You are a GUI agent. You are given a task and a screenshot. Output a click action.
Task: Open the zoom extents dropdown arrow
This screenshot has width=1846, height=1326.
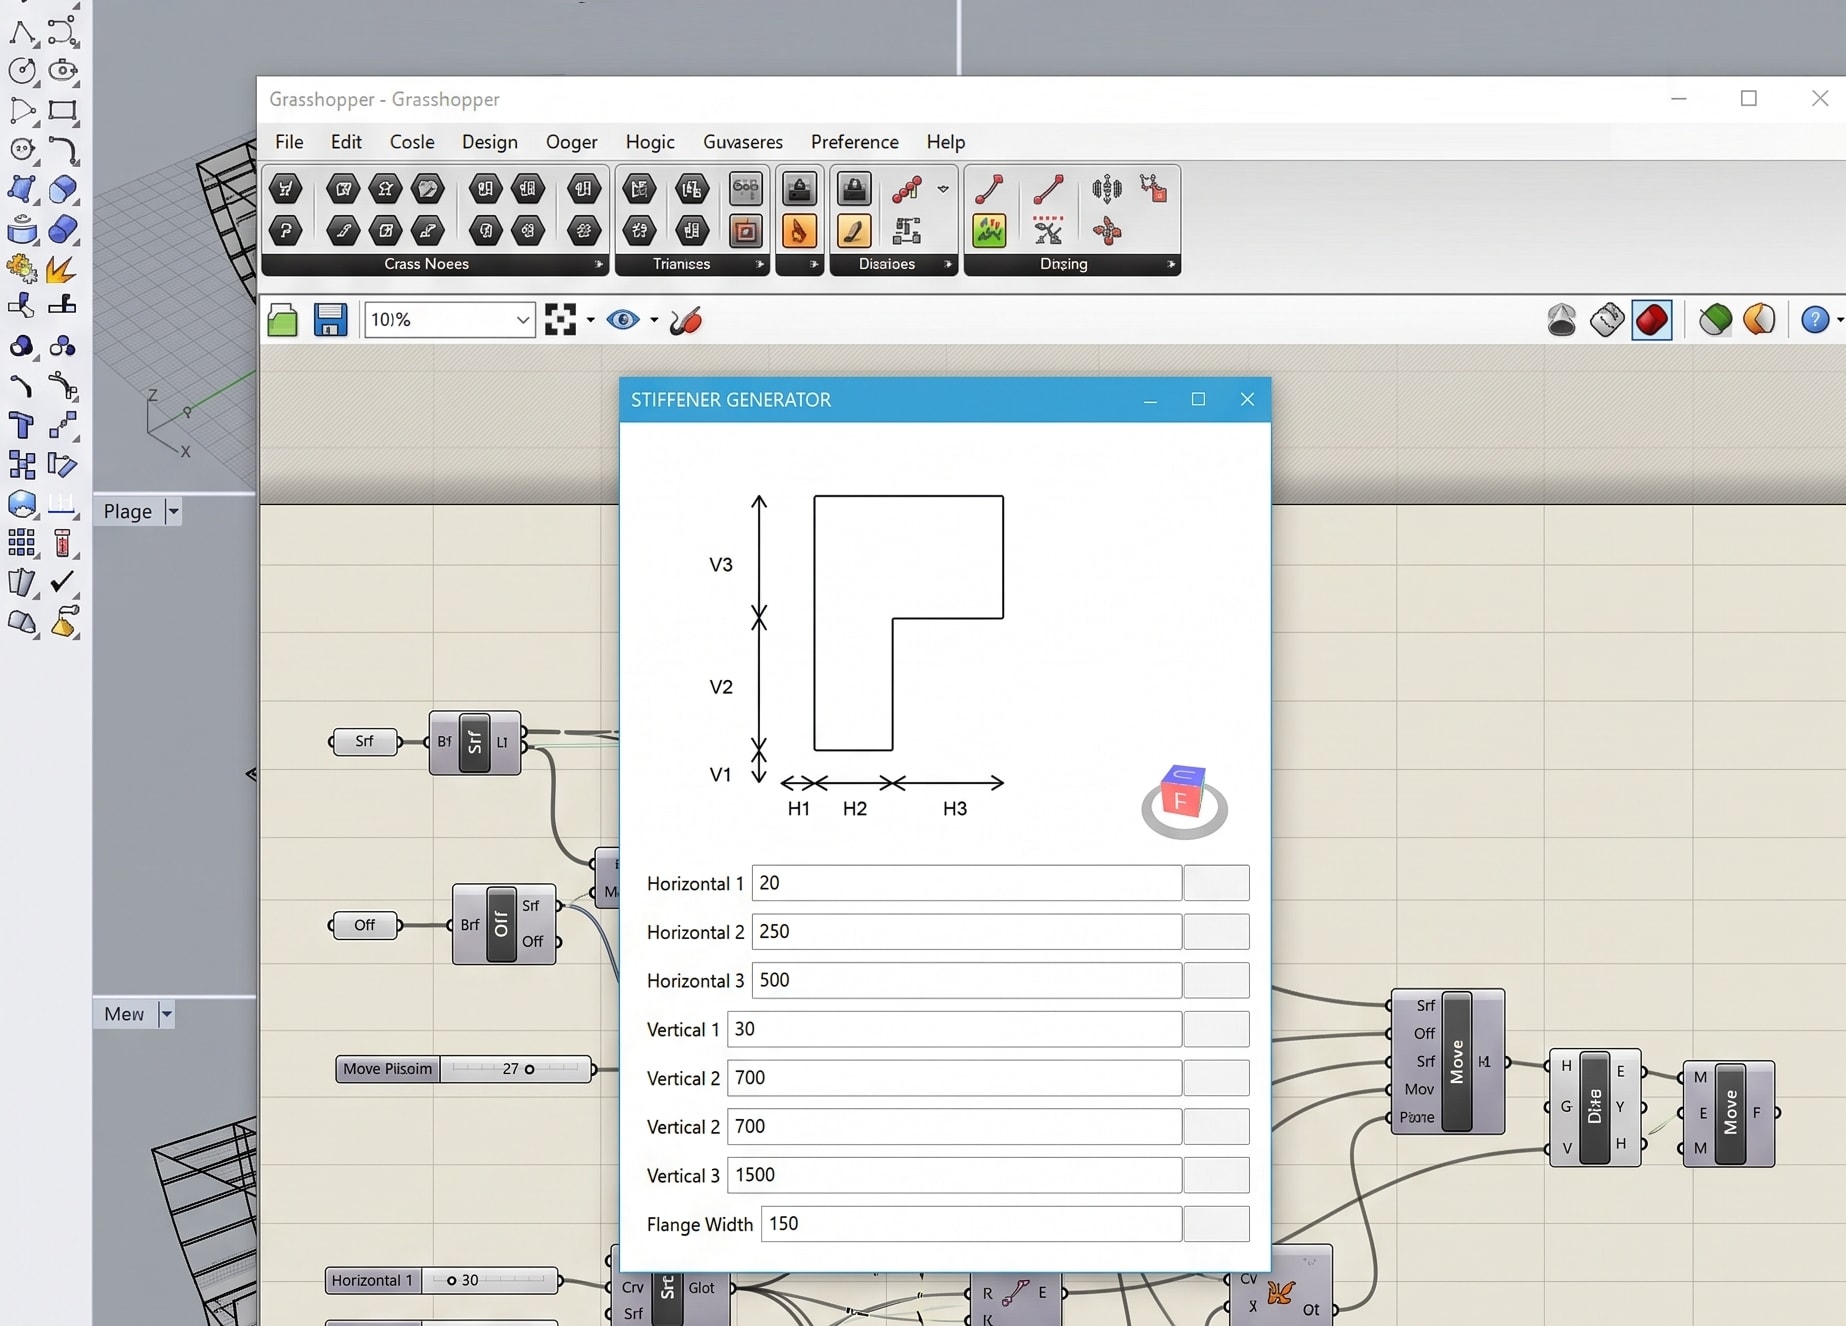pos(590,321)
